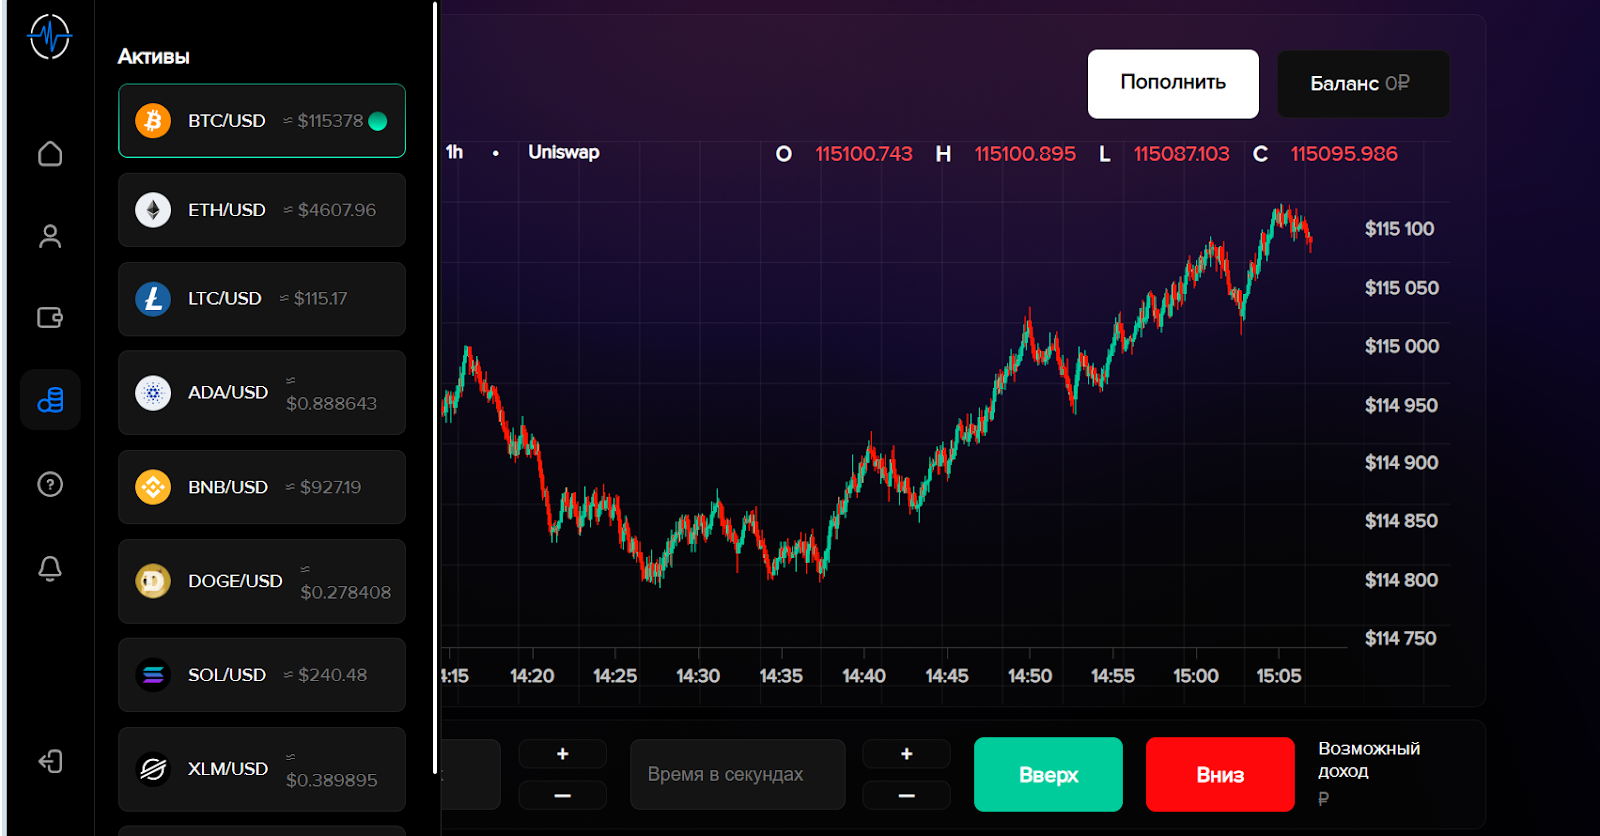The width and height of the screenshot is (1600, 836).
Task: Click the $4607.96 ETH price
Action: pyautogui.click(x=337, y=210)
